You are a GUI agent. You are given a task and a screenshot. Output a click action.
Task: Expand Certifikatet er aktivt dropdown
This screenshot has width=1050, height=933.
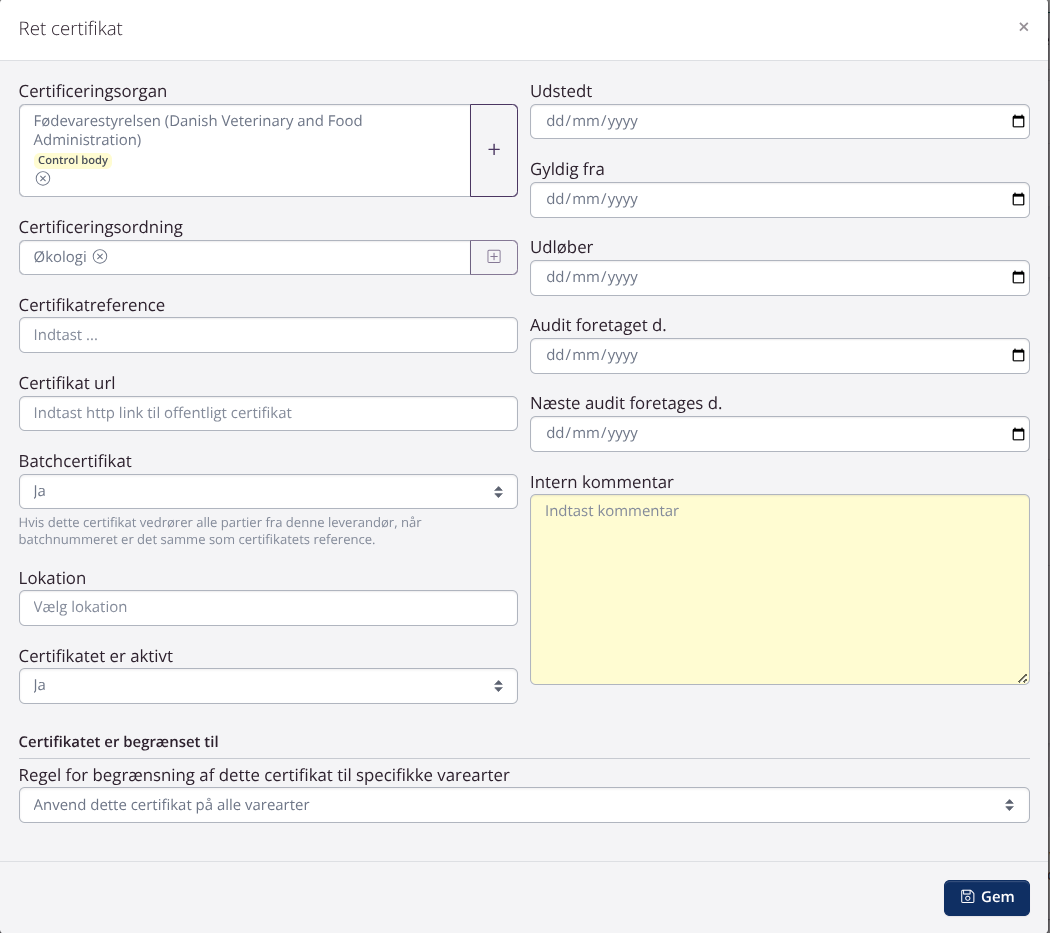268,686
